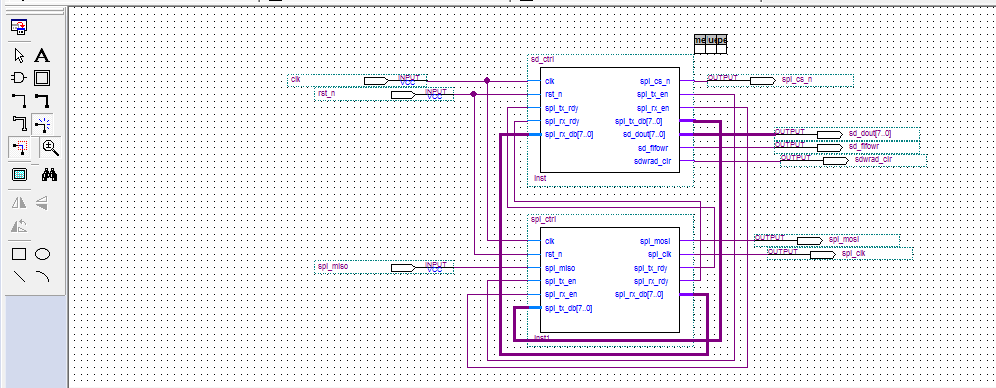Select the thin Orthogonal Node tool
Image resolution: width=996 pixels, height=388 pixels.
(19, 100)
